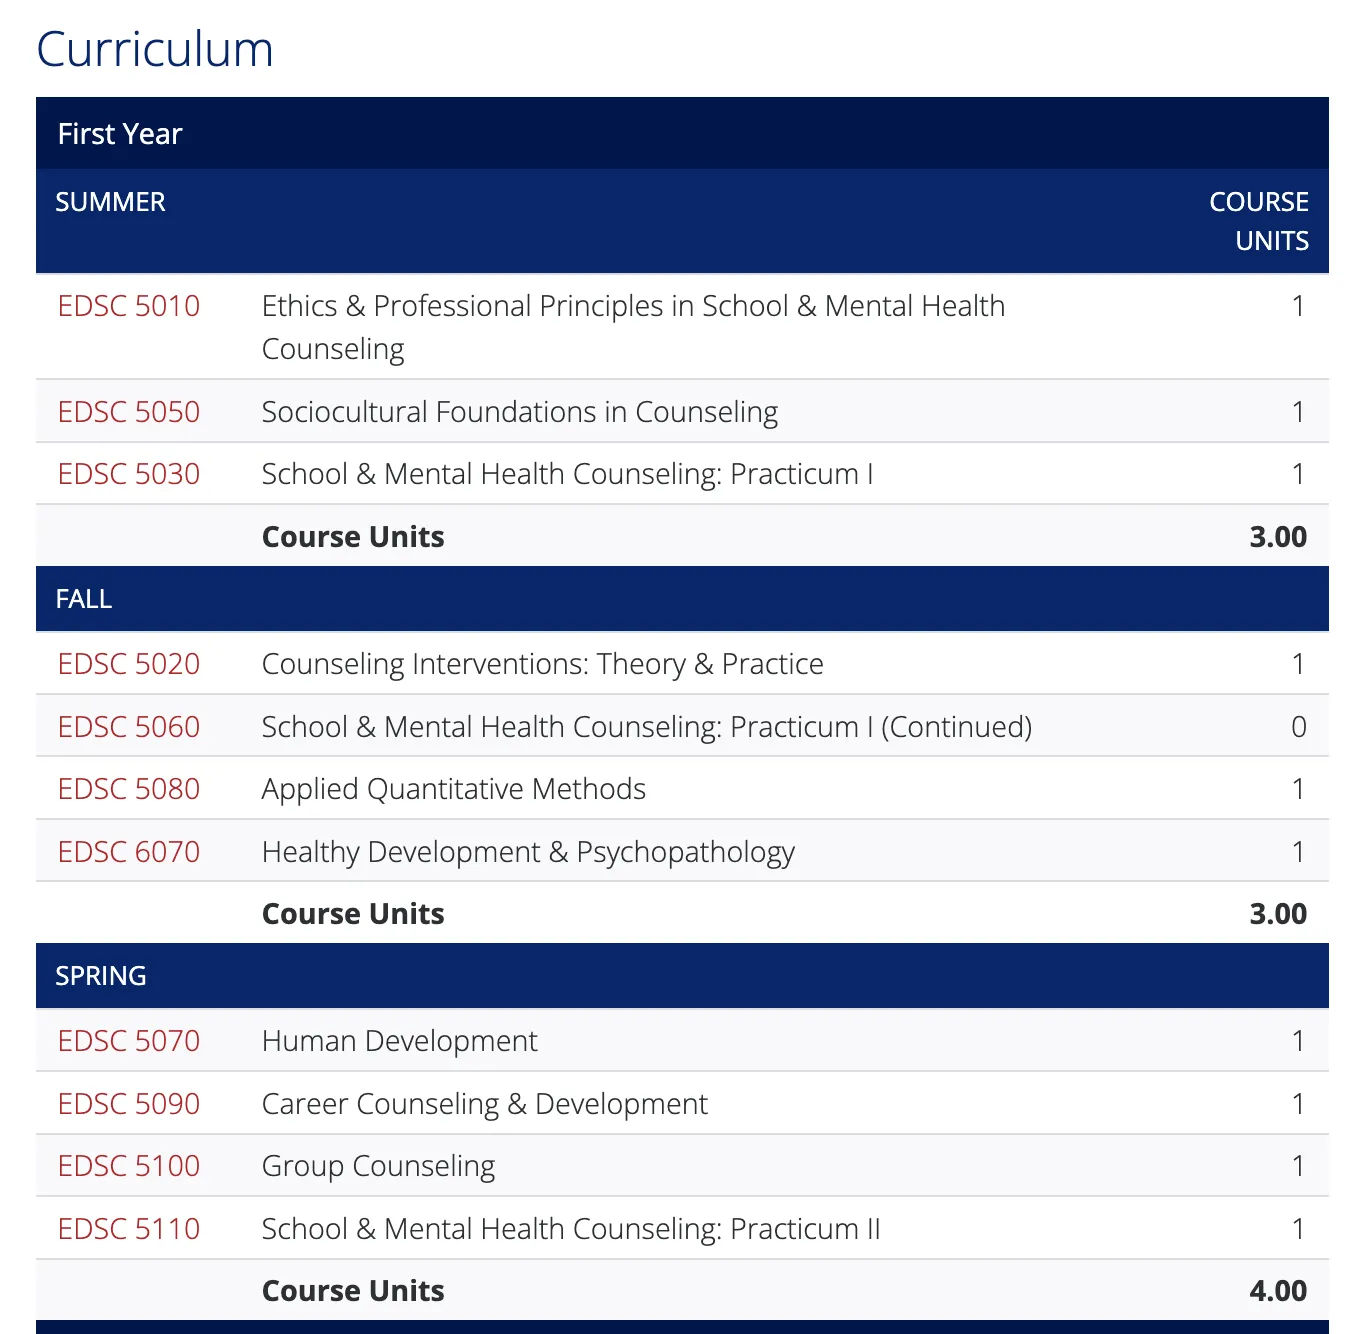
Task: Click the EDSC 5080 link
Action: click(129, 789)
